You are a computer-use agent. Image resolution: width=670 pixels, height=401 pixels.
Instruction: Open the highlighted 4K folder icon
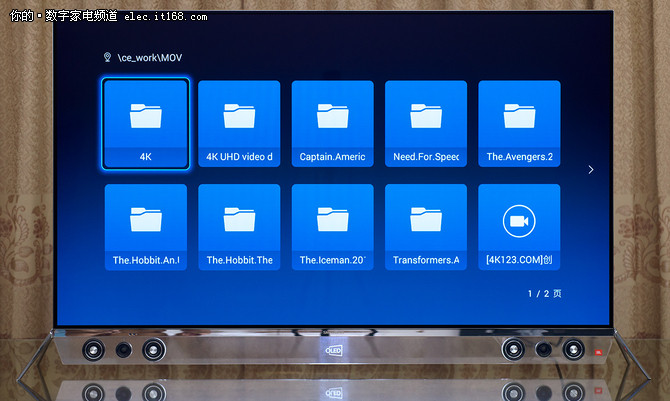pos(145,116)
